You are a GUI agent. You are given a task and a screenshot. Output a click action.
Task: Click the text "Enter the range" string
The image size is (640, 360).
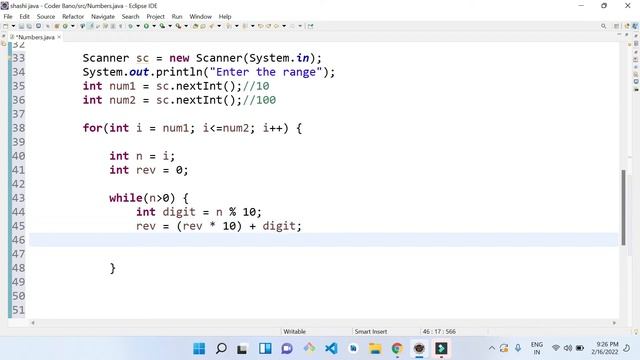(266, 72)
